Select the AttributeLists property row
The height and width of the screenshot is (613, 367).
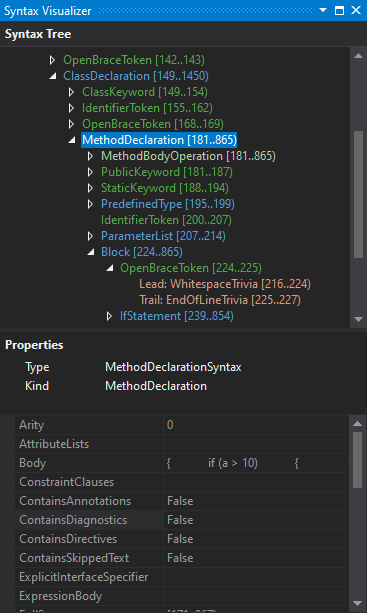[181, 444]
